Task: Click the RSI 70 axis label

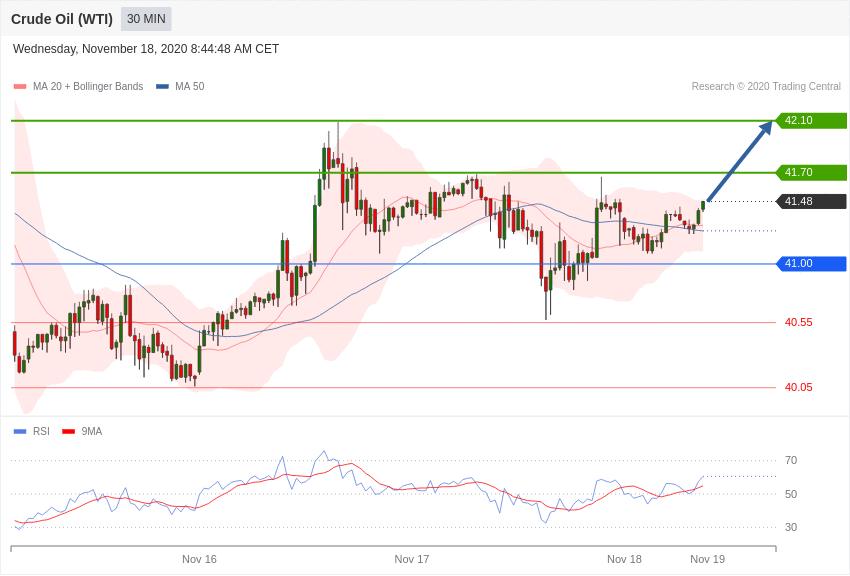Action: click(x=791, y=461)
